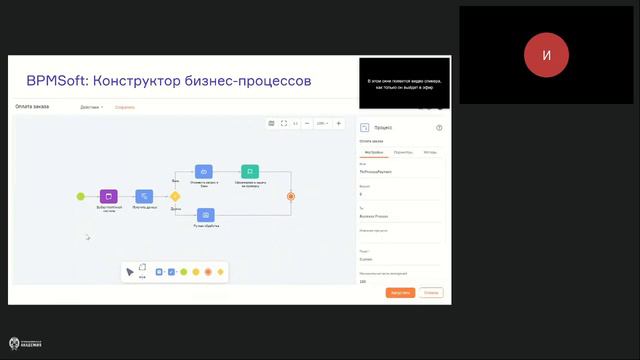Select the blue send request to bank node

point(204,171)
